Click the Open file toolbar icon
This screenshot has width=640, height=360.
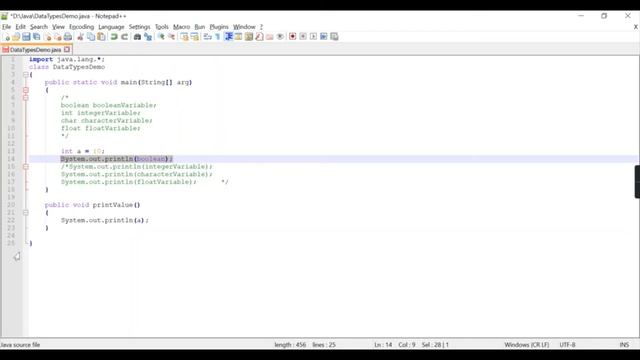(16, 37)
